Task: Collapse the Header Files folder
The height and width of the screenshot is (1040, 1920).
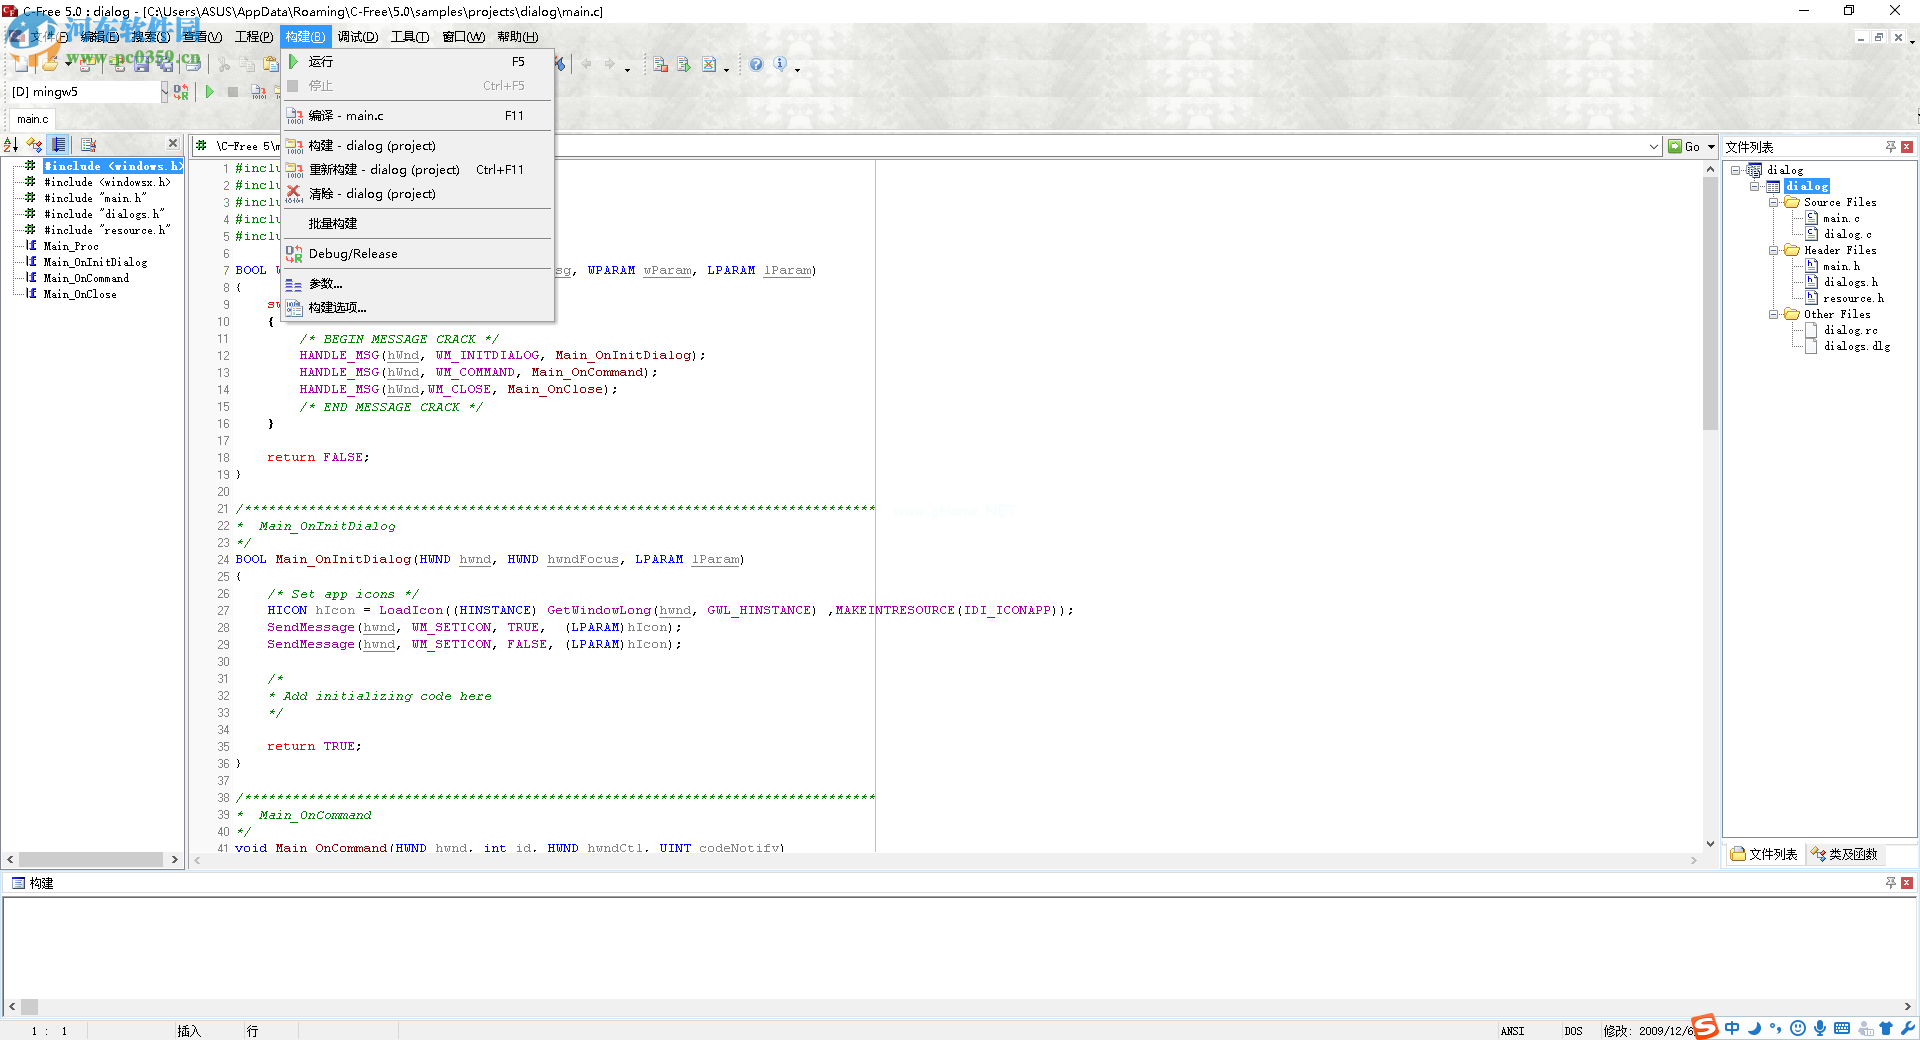Action: coord(1773,250)
